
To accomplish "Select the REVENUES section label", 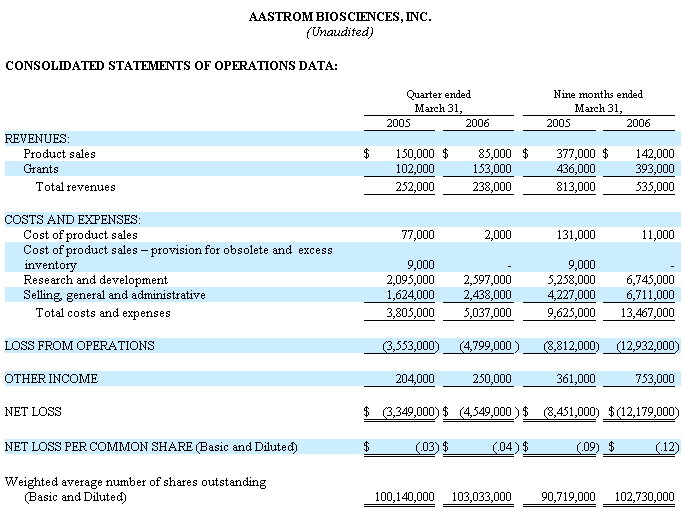I will click(37, 138).
